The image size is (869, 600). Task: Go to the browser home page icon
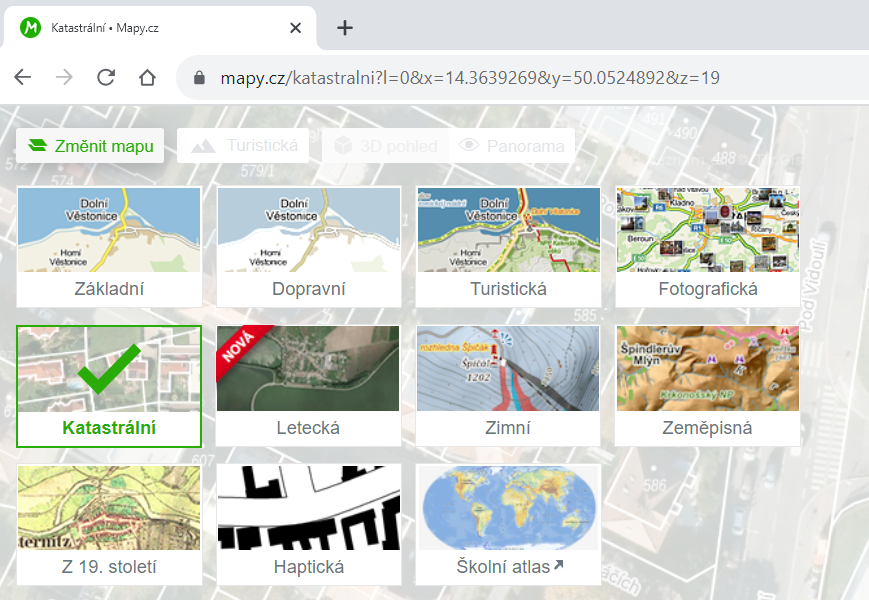[147, 77]
